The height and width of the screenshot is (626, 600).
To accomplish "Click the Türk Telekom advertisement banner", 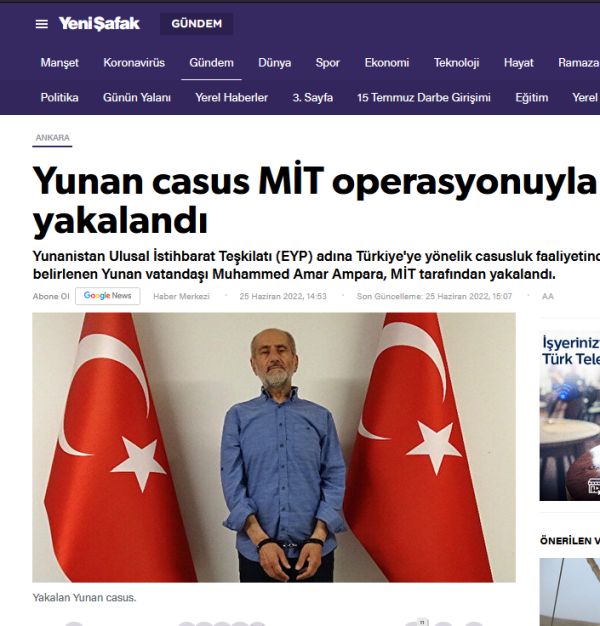I will pos(570,415).
